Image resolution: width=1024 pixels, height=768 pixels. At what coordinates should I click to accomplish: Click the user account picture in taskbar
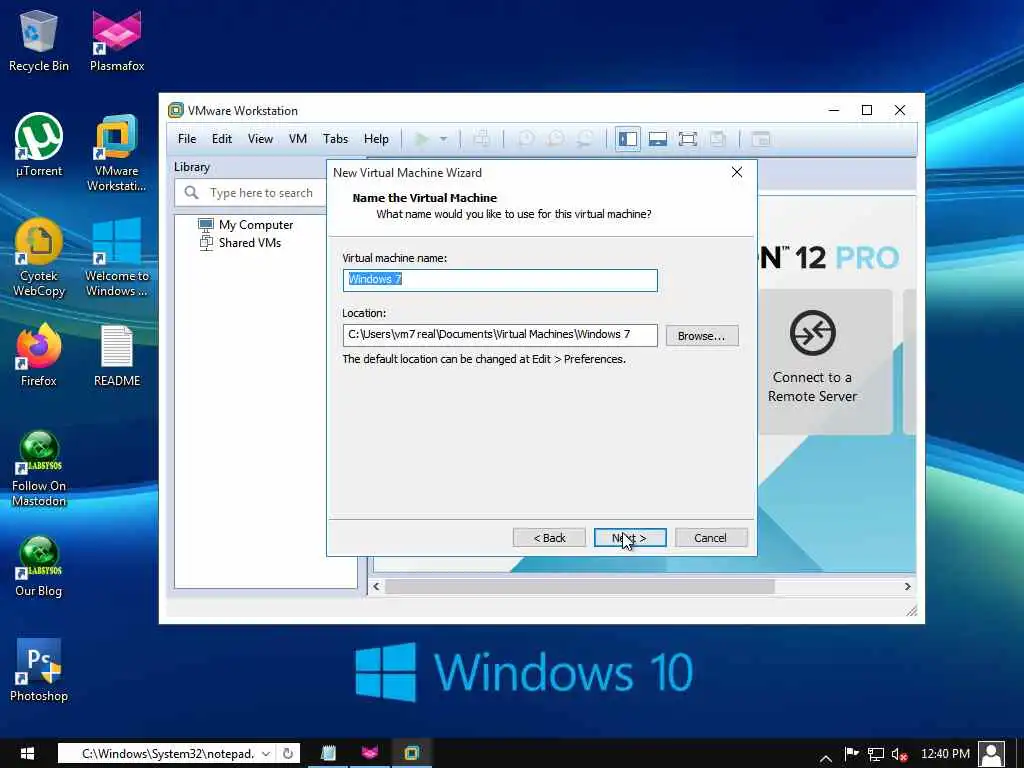click(x=992, y=754)
